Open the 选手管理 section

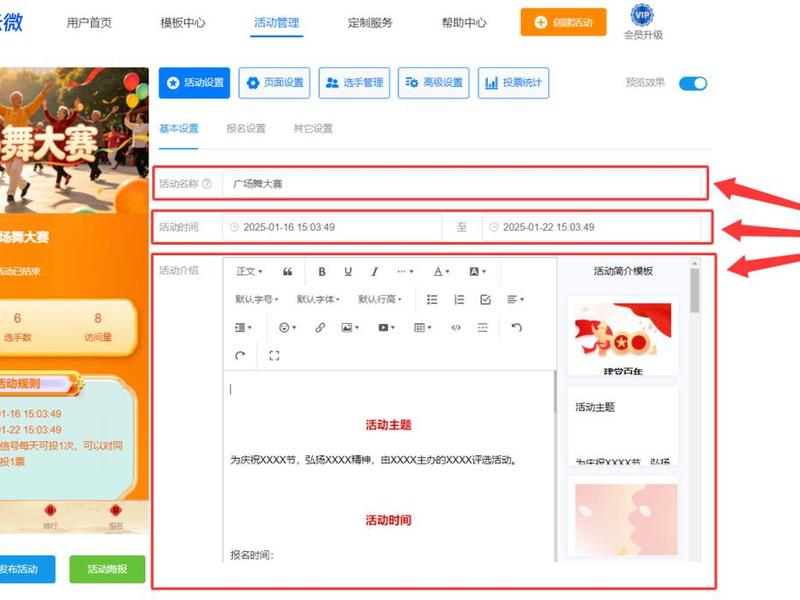pos(354,83)
